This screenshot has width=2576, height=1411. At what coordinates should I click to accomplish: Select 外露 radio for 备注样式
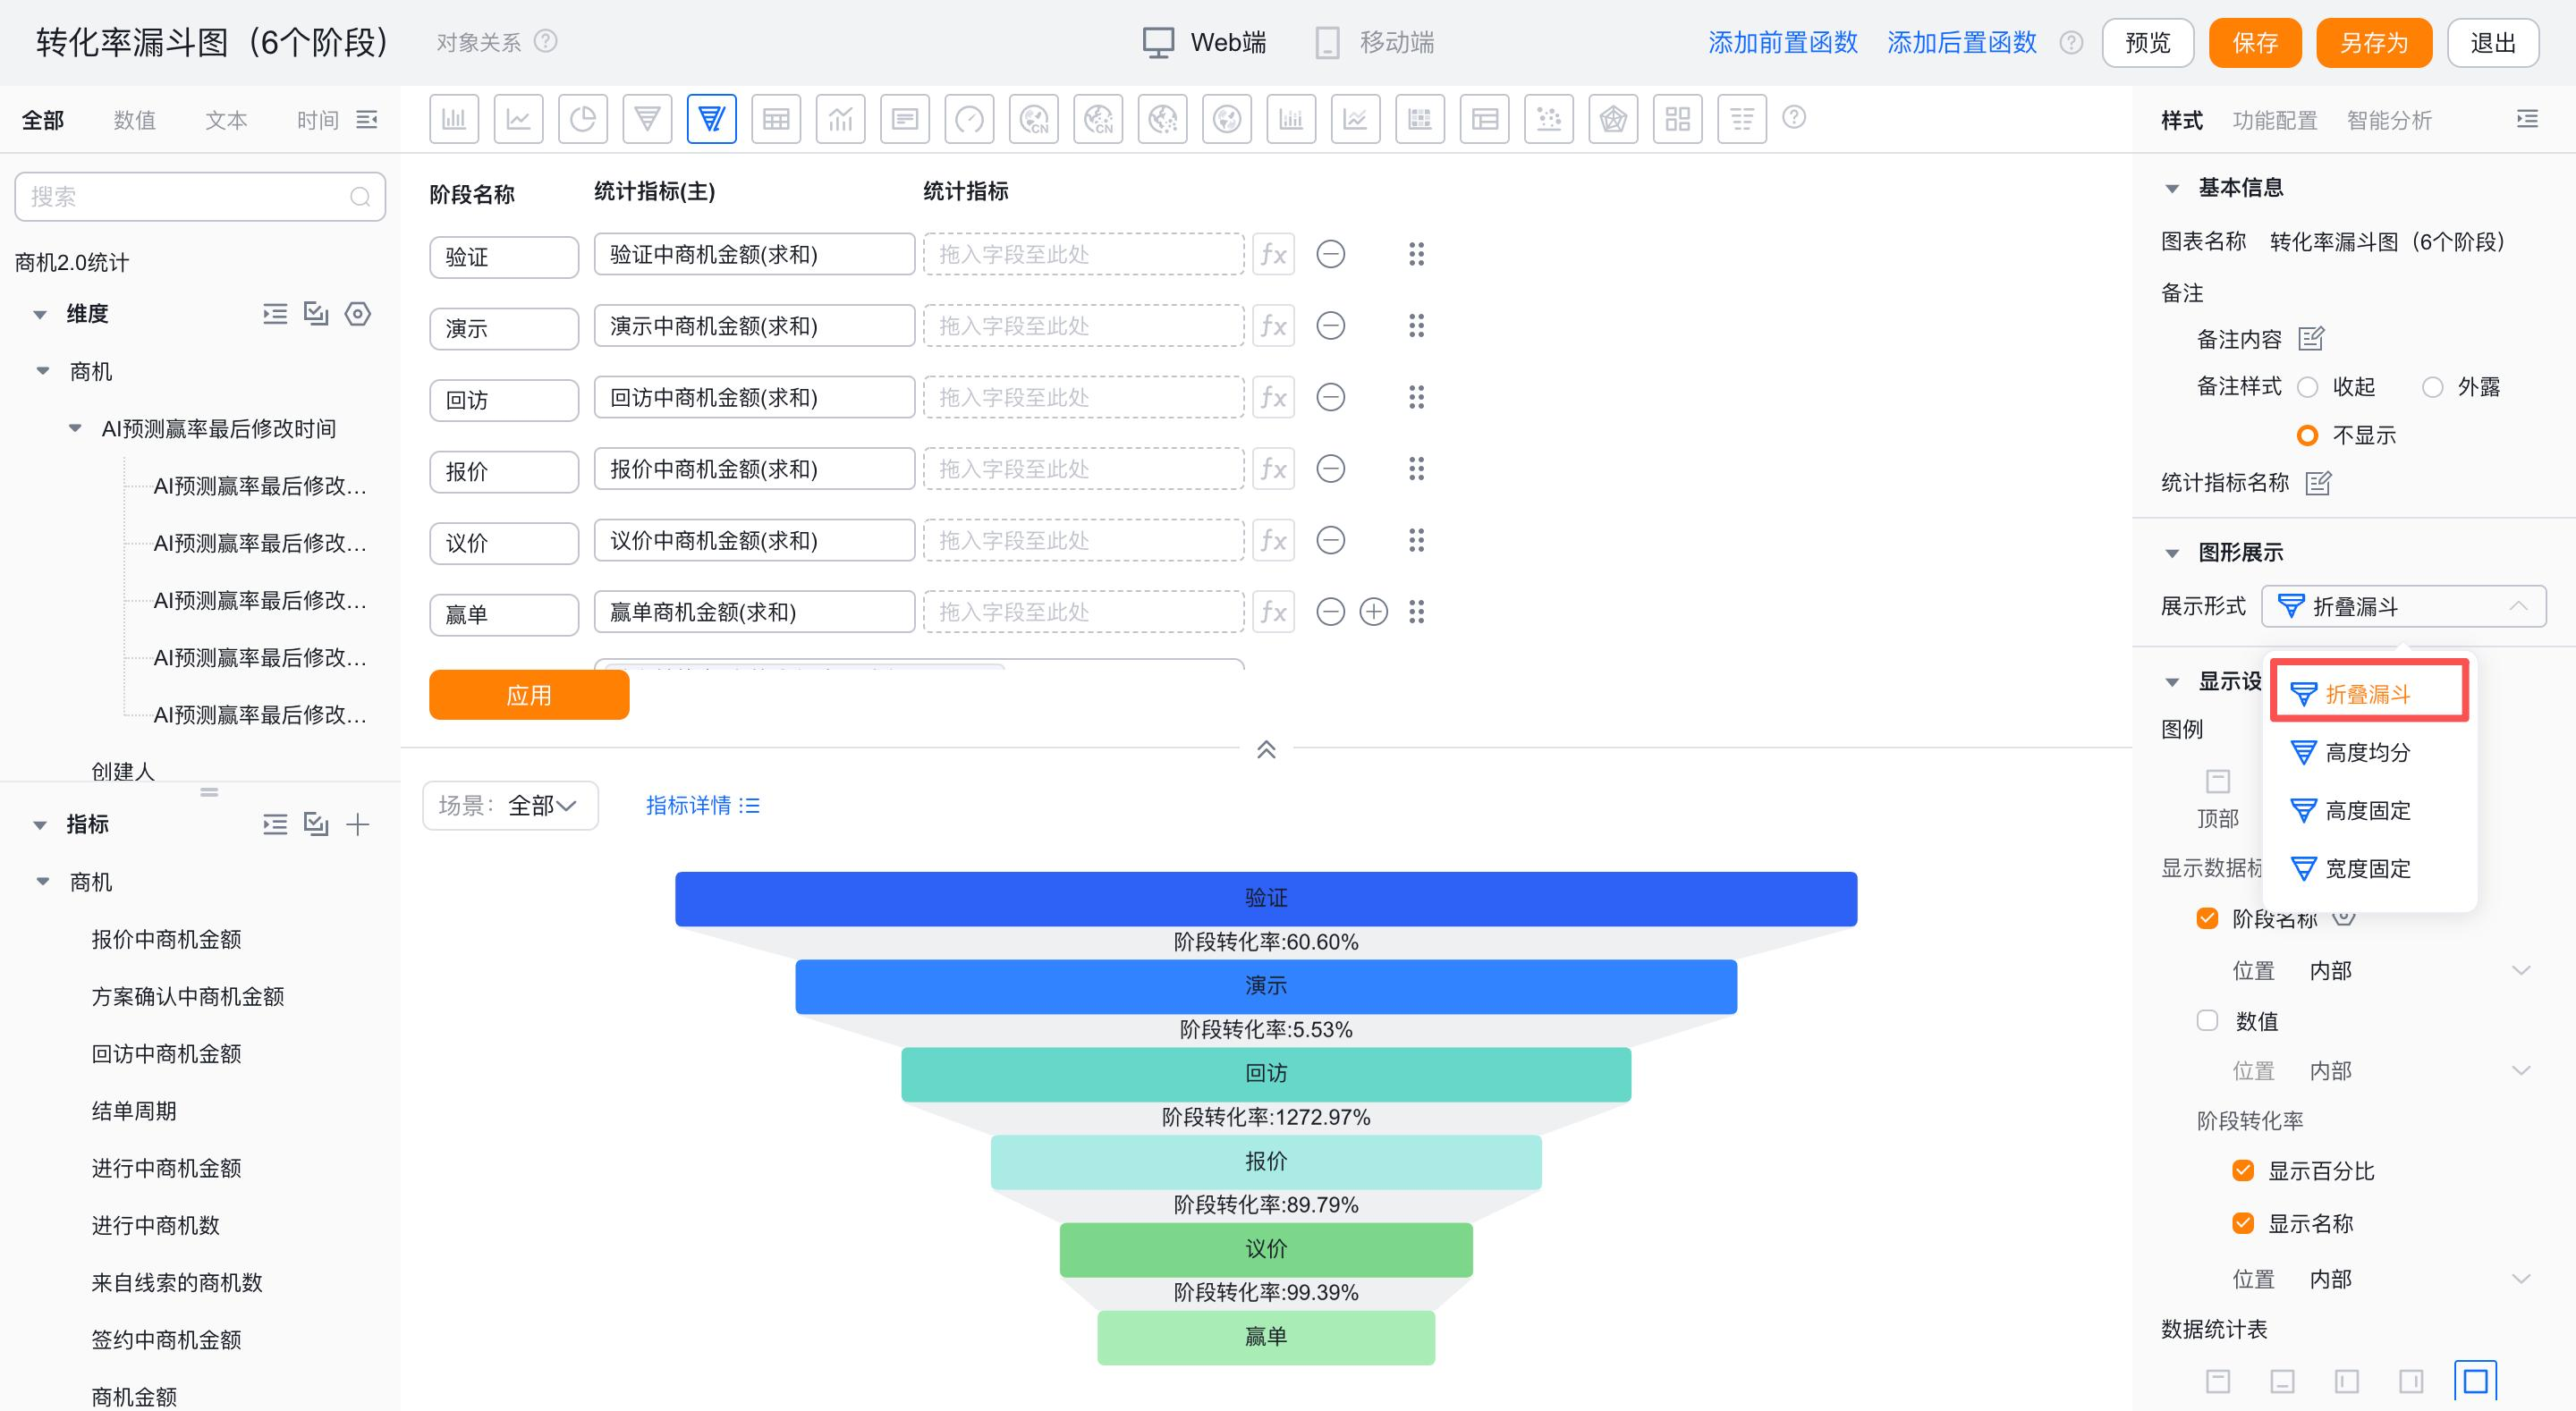coord(2432,387)
